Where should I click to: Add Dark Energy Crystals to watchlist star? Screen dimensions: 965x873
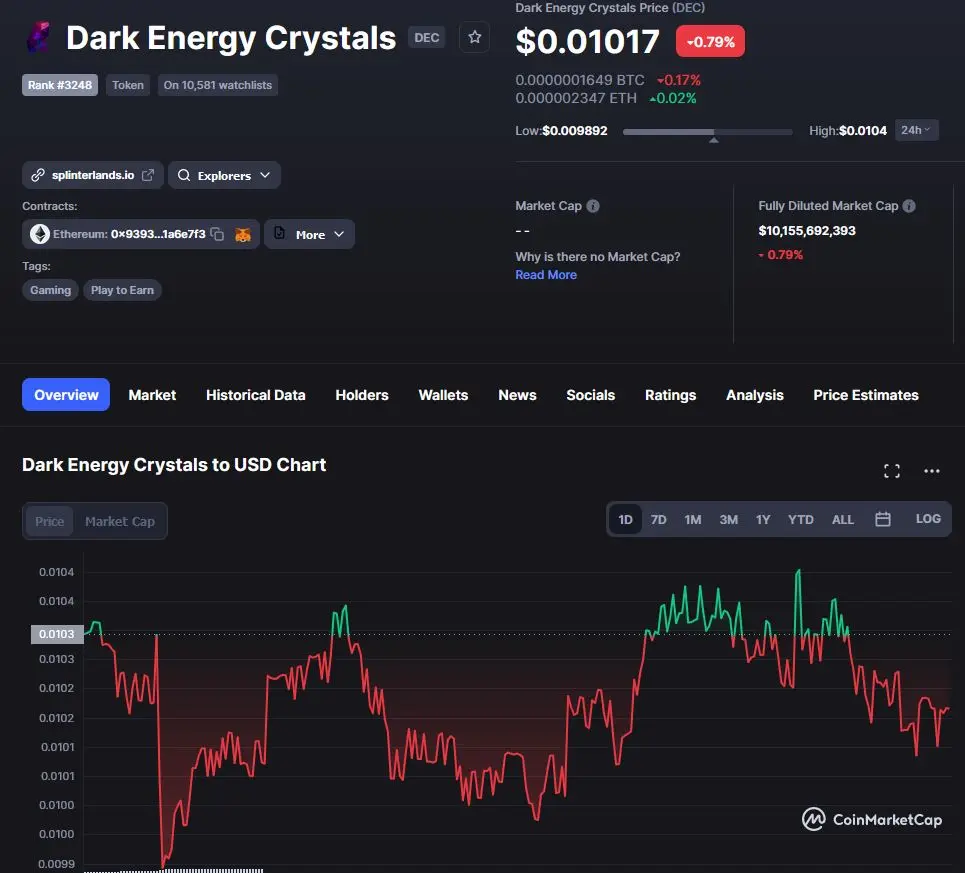[474, 38]
